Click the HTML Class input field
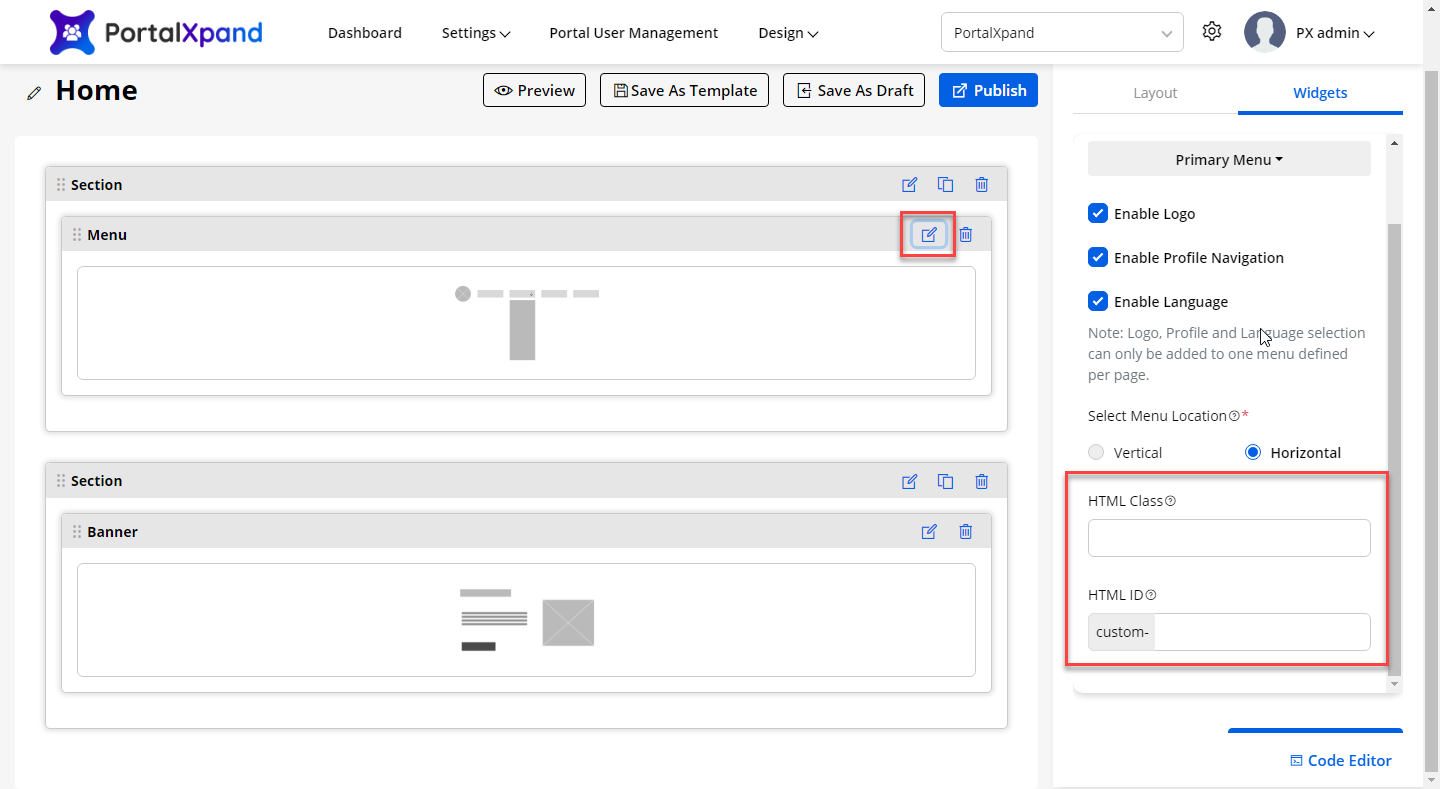Screen dimensions: 1440x789 (x=1229, y=538)
